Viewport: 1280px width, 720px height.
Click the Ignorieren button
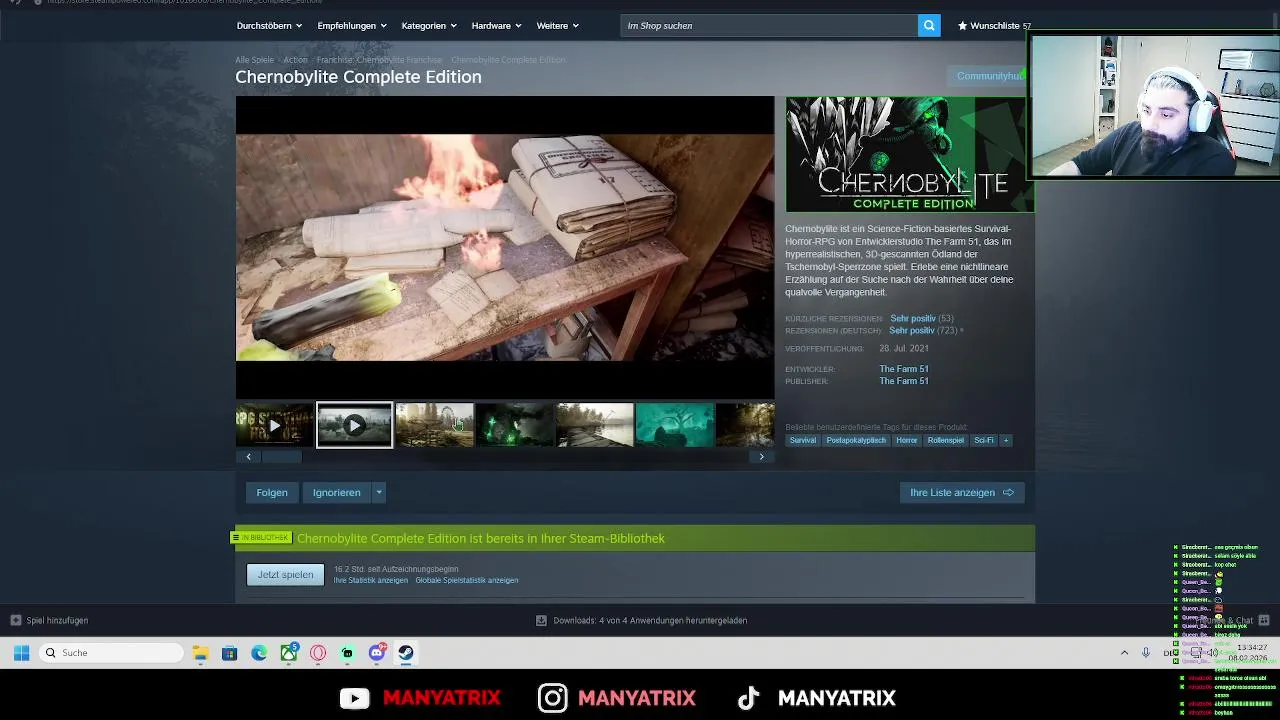click(x=336, y=492)
